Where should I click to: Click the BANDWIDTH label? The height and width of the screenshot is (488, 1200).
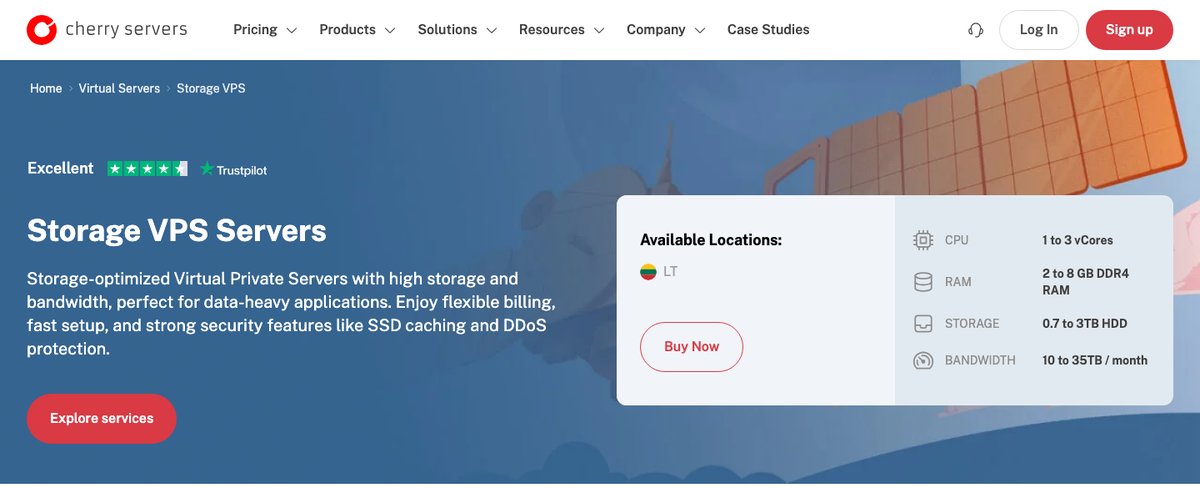[x=980, y=360]
